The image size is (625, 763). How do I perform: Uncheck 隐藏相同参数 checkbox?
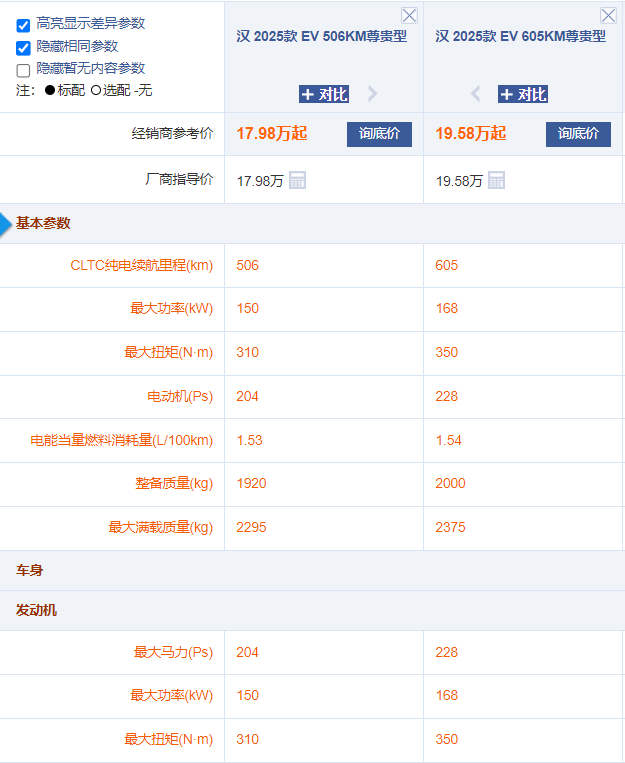tap(23, 47)
